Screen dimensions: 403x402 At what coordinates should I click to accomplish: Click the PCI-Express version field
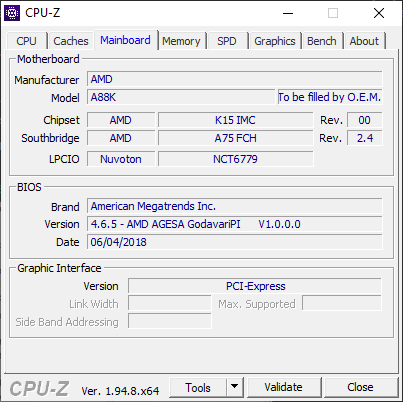coord(255,286)
